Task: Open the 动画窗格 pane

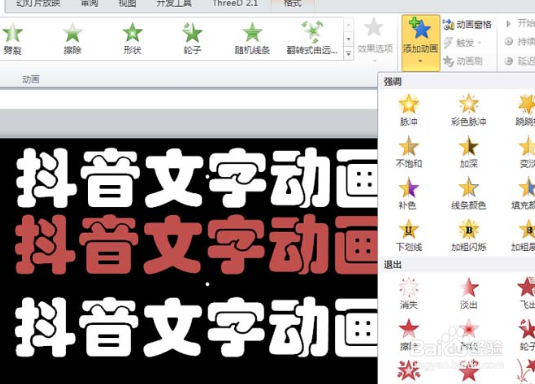Action: (467, 24)
